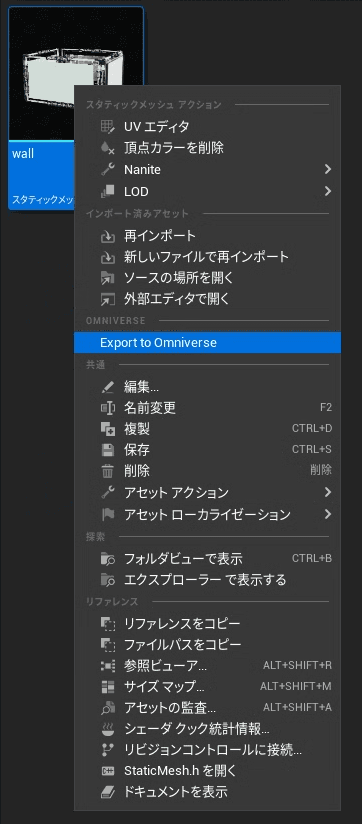362x824 pixels.
Task: Click the F2 shortcut next to 名前変更
Action: point(326,407)
